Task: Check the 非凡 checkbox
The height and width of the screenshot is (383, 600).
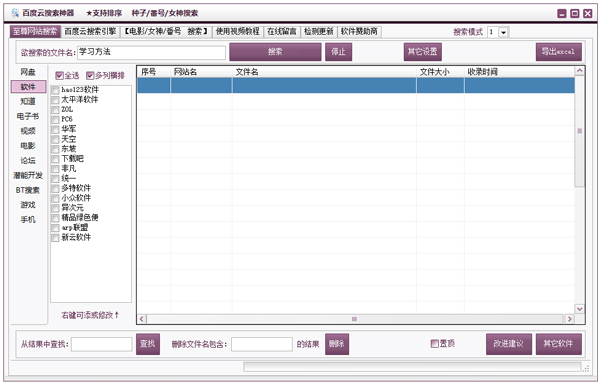Action: coord(55,169)
